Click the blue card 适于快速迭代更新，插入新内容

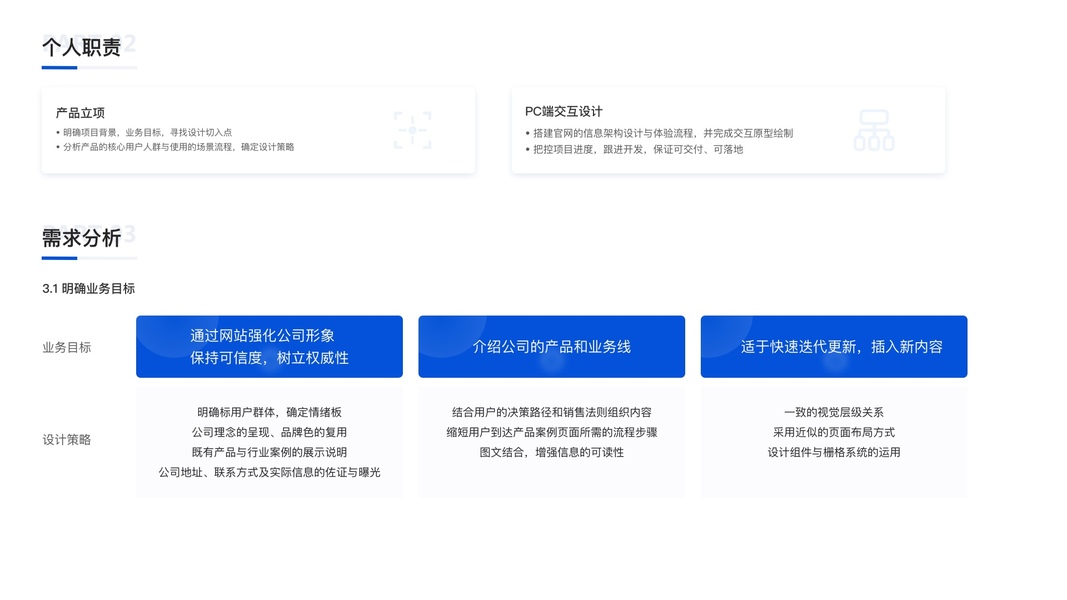(834, 346)
